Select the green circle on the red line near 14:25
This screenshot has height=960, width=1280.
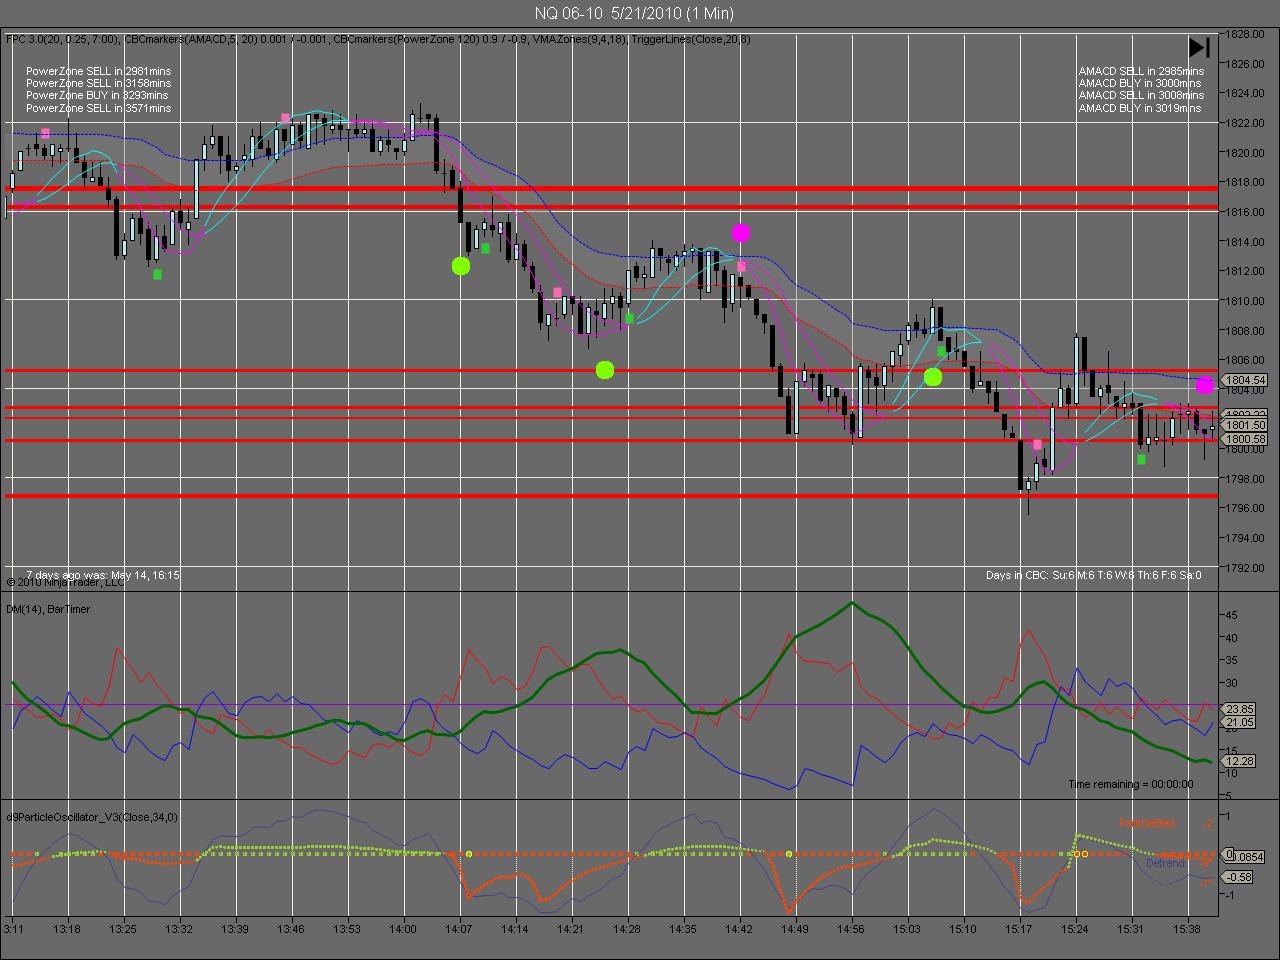[604, 370]
